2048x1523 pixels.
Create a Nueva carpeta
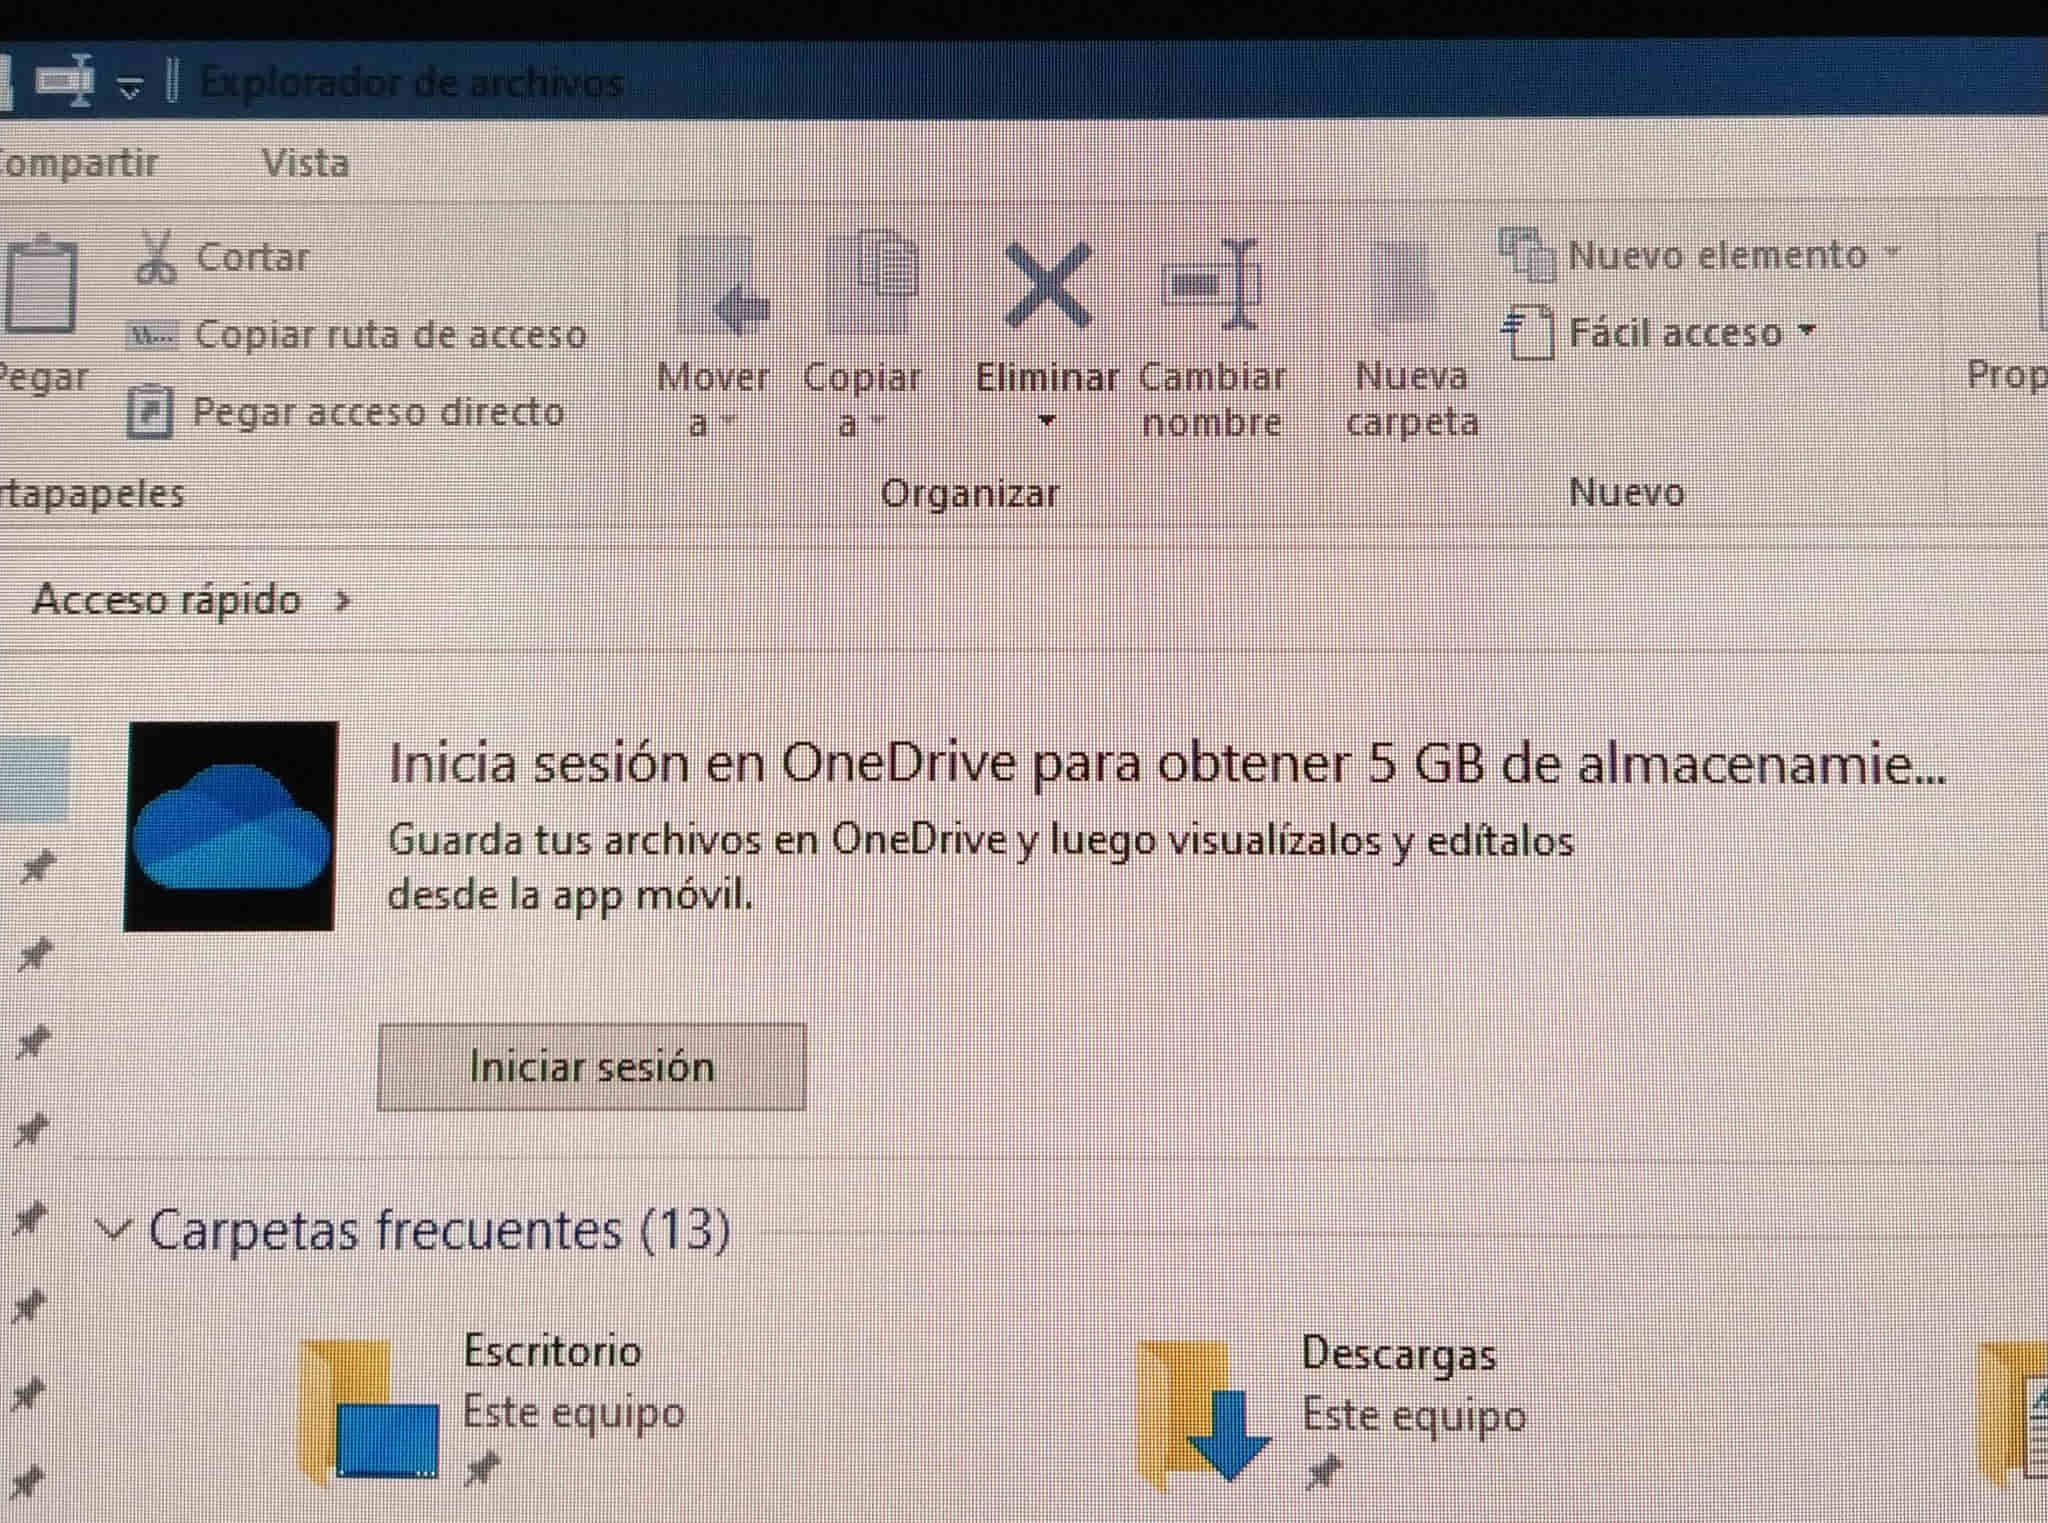pyautogui.click(x=1411, y=340)
